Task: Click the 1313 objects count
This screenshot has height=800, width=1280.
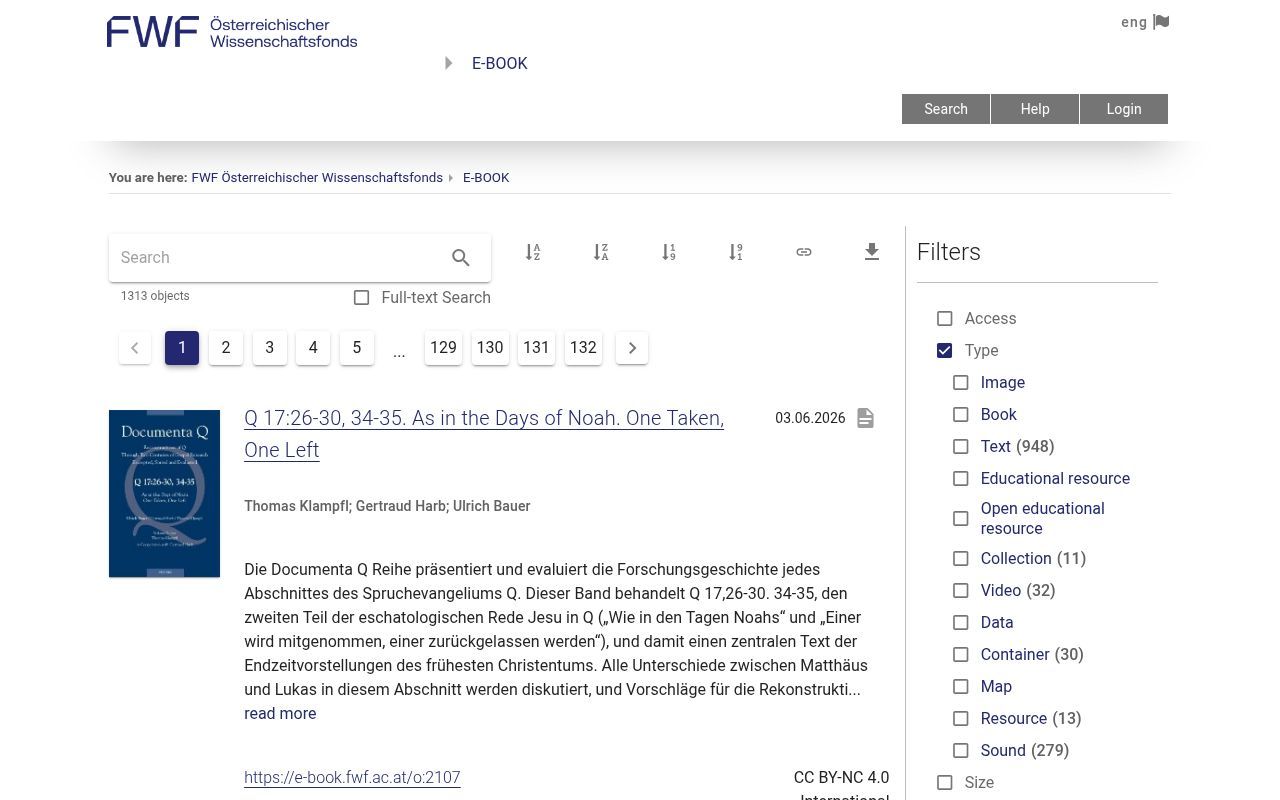Action: [x=155, y=296]
